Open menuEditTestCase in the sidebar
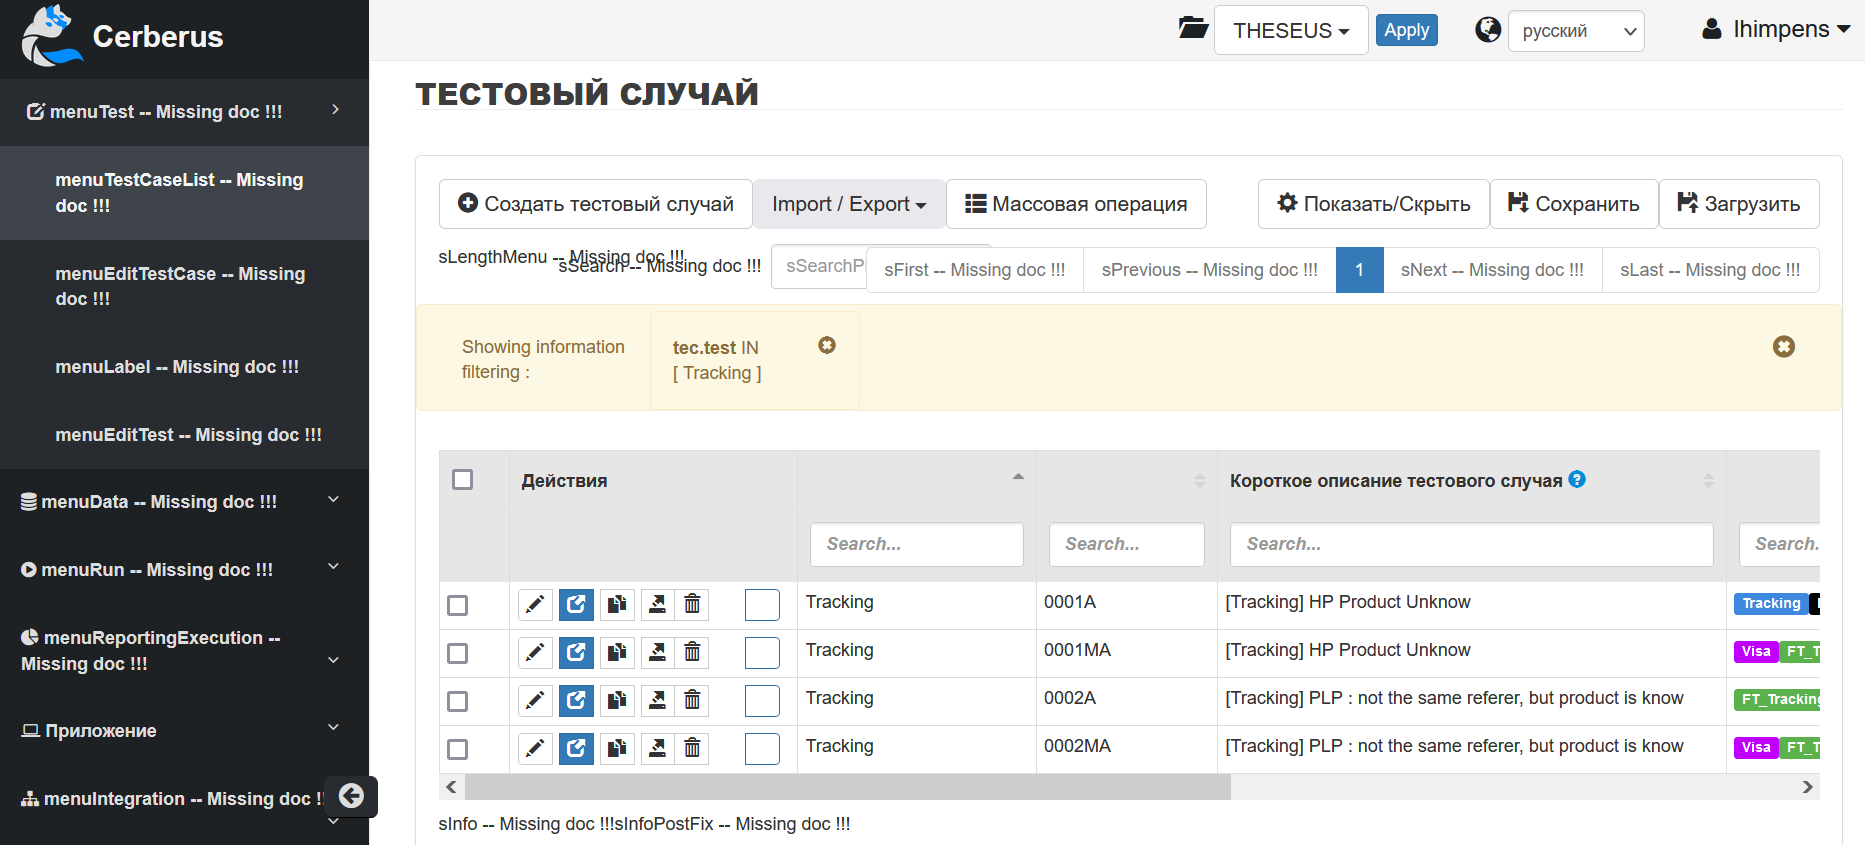 click(x=184, y=286)
